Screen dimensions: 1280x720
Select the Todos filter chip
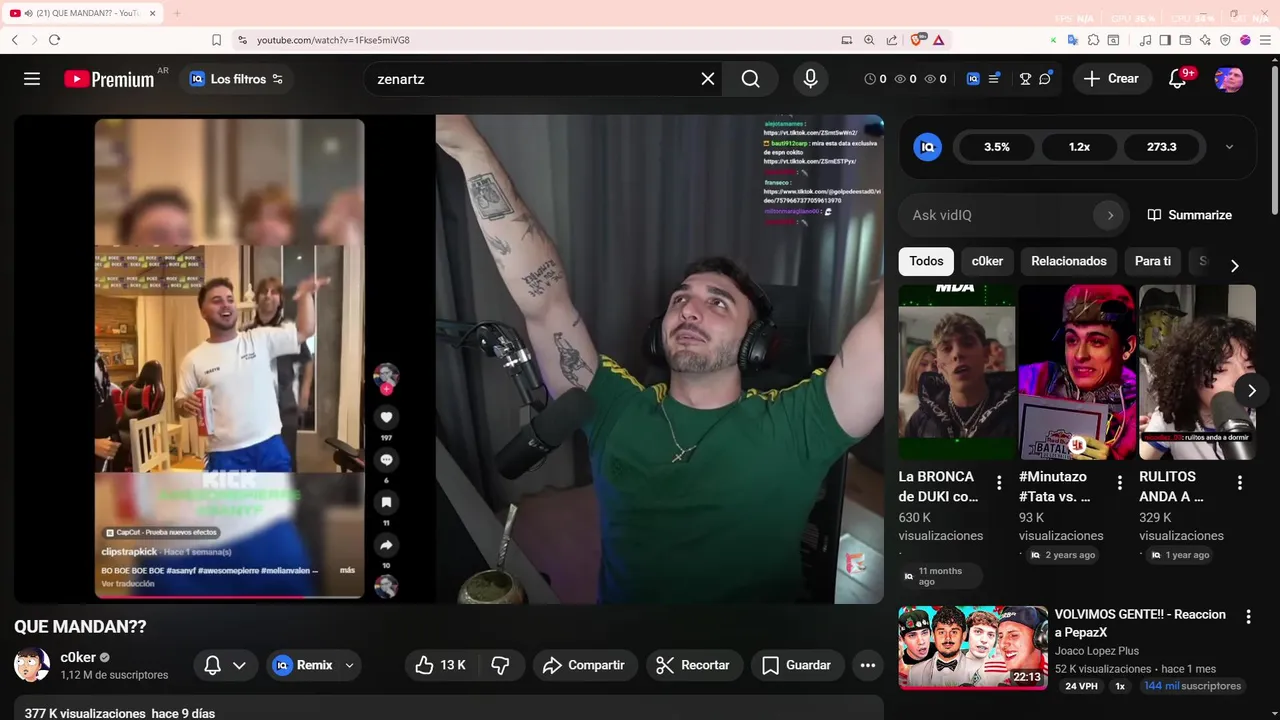click(926, 261)
